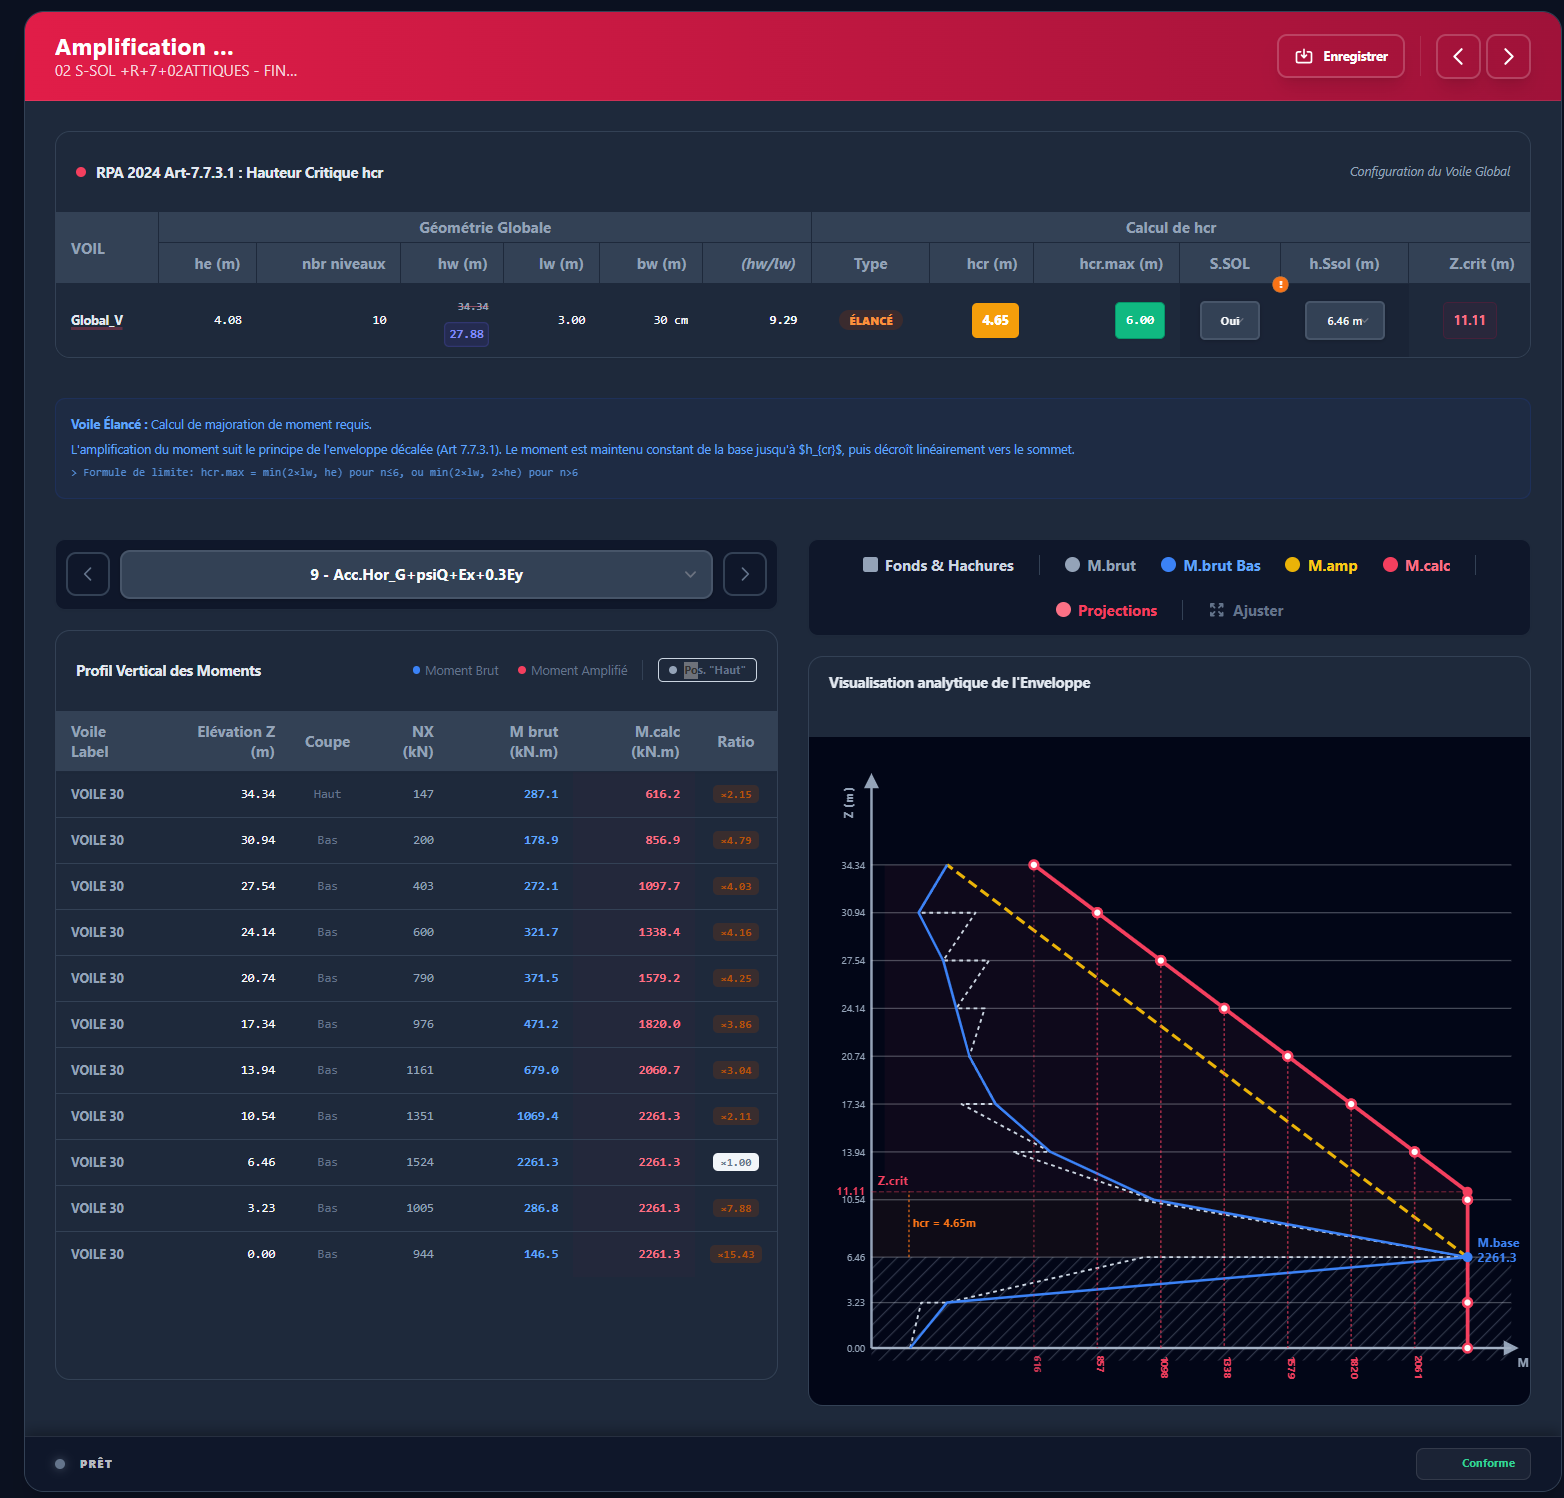Toggle the Projections display option

click(1063, 610)
